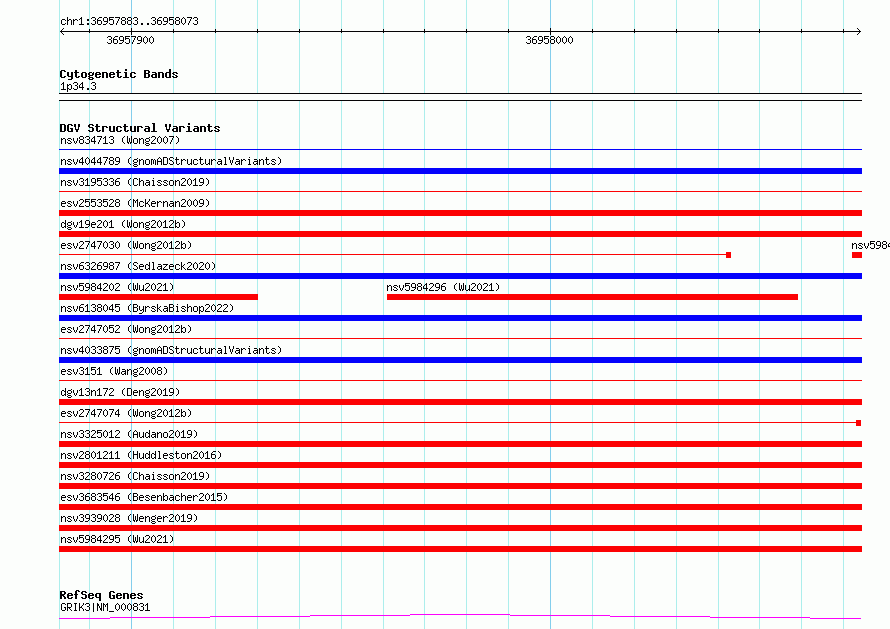Click the esv2747074 (Wong2012b) label
890x629 pixels.
pyautogui.click(x=126, y=413)
